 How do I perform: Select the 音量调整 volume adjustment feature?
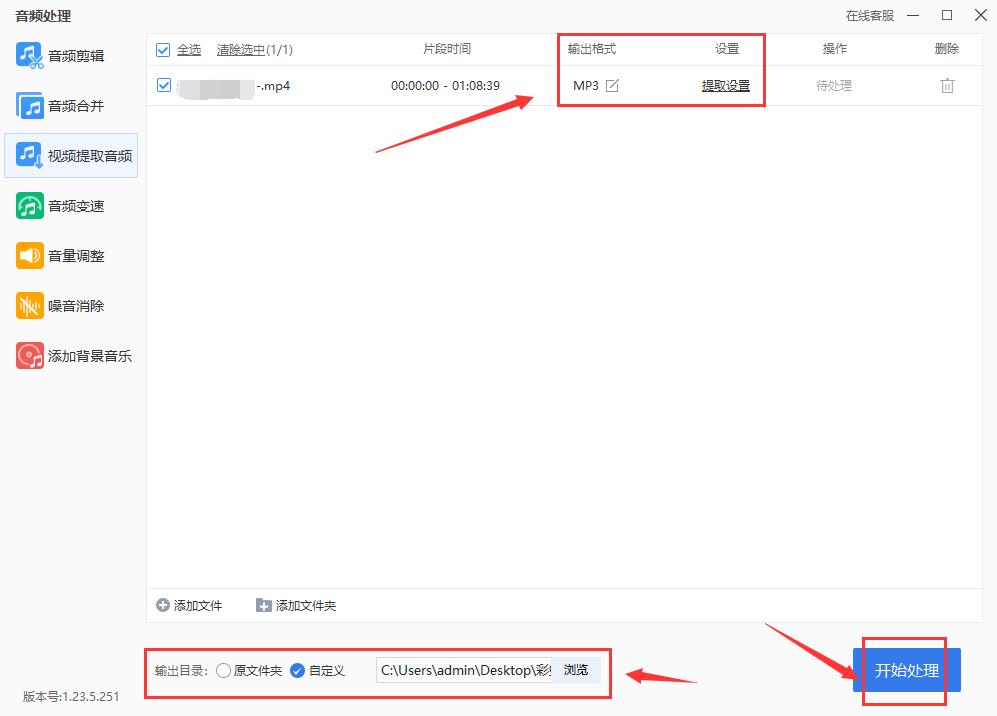coord(60,255)
